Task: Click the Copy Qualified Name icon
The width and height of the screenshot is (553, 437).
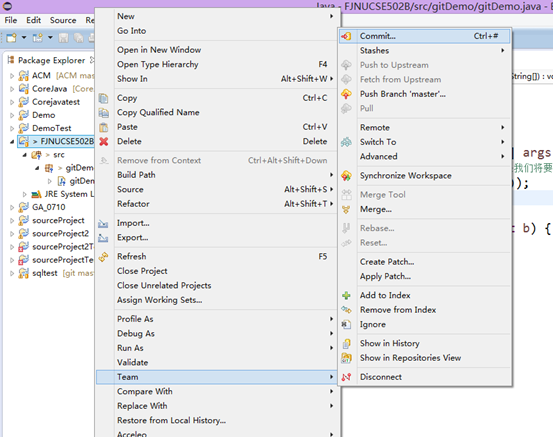Action: (x=103, y=113)
